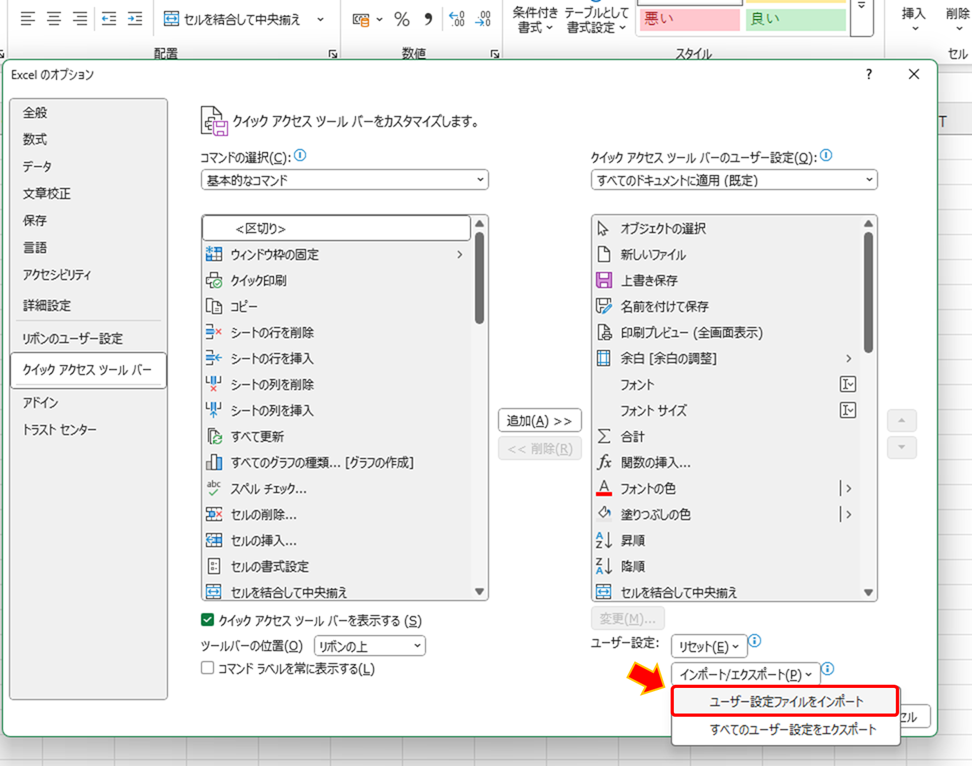Viewport: 972px width, 766px height.
Task: Open the 数値 group dialog launcher
Action: [x=495, y=55]
